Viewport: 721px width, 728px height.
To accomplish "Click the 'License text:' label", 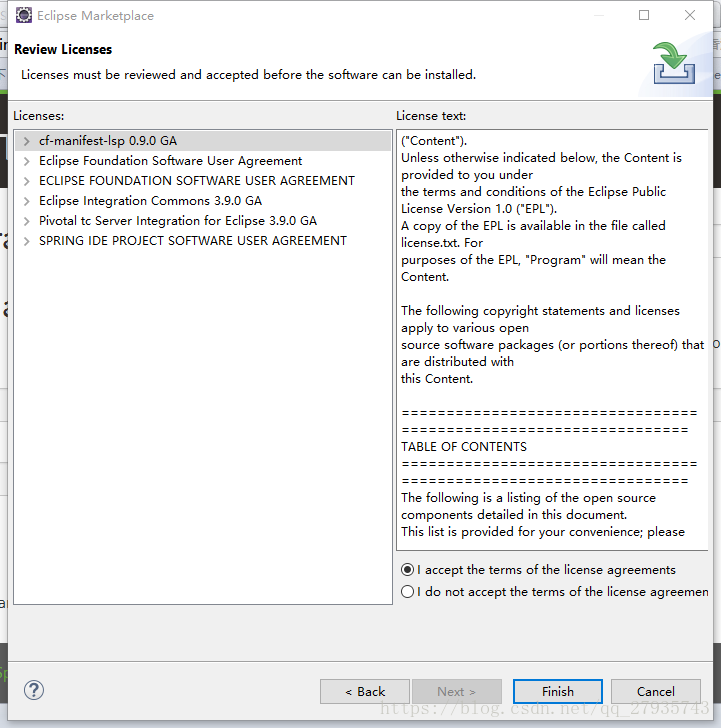I will click(431, 116).
